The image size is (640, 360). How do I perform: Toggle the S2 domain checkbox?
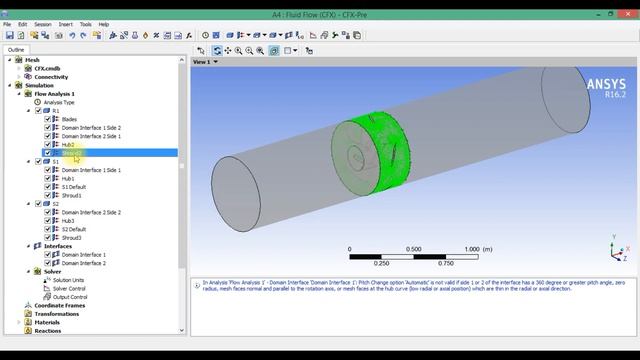pos(38,204)
